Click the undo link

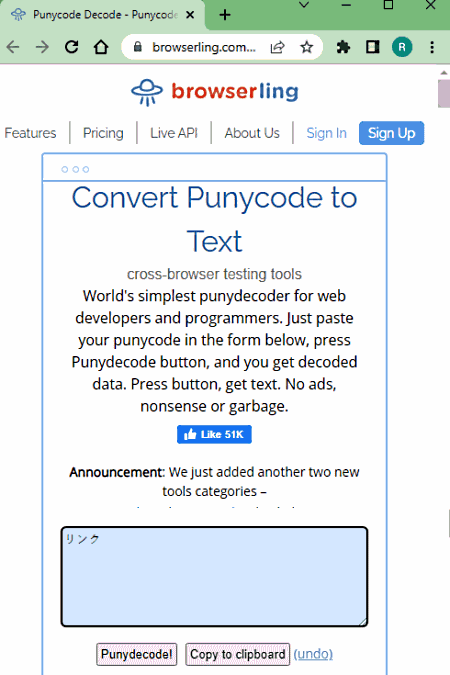(313, 654)
